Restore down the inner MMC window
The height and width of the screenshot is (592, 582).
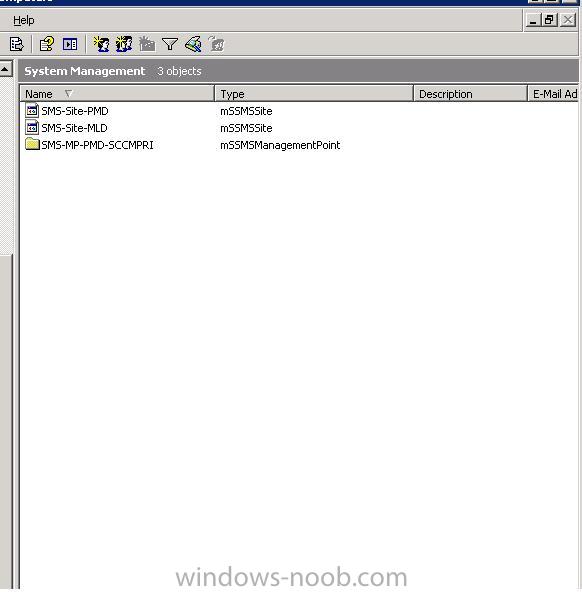(x=550, y=20)
